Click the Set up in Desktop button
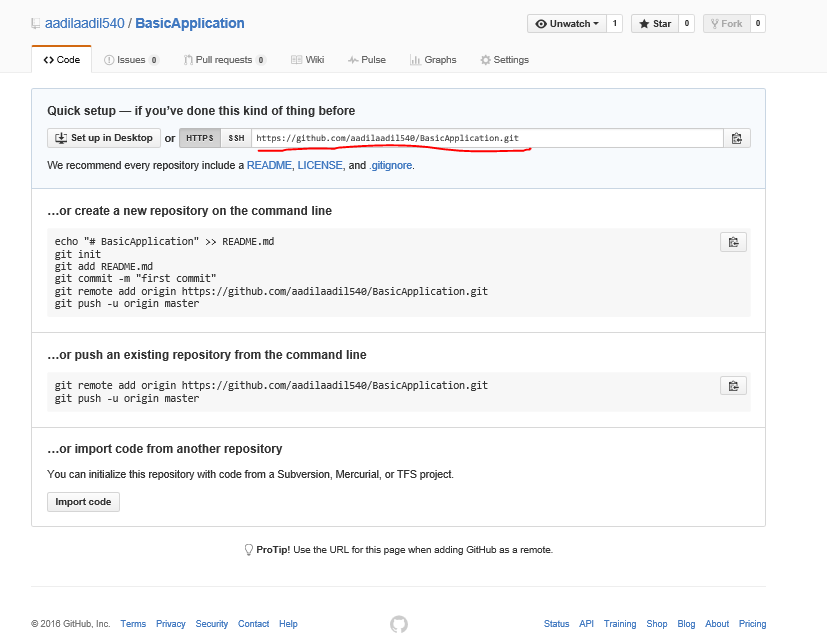The width and height of the screenshot is (827, 642). pos(103,138)
